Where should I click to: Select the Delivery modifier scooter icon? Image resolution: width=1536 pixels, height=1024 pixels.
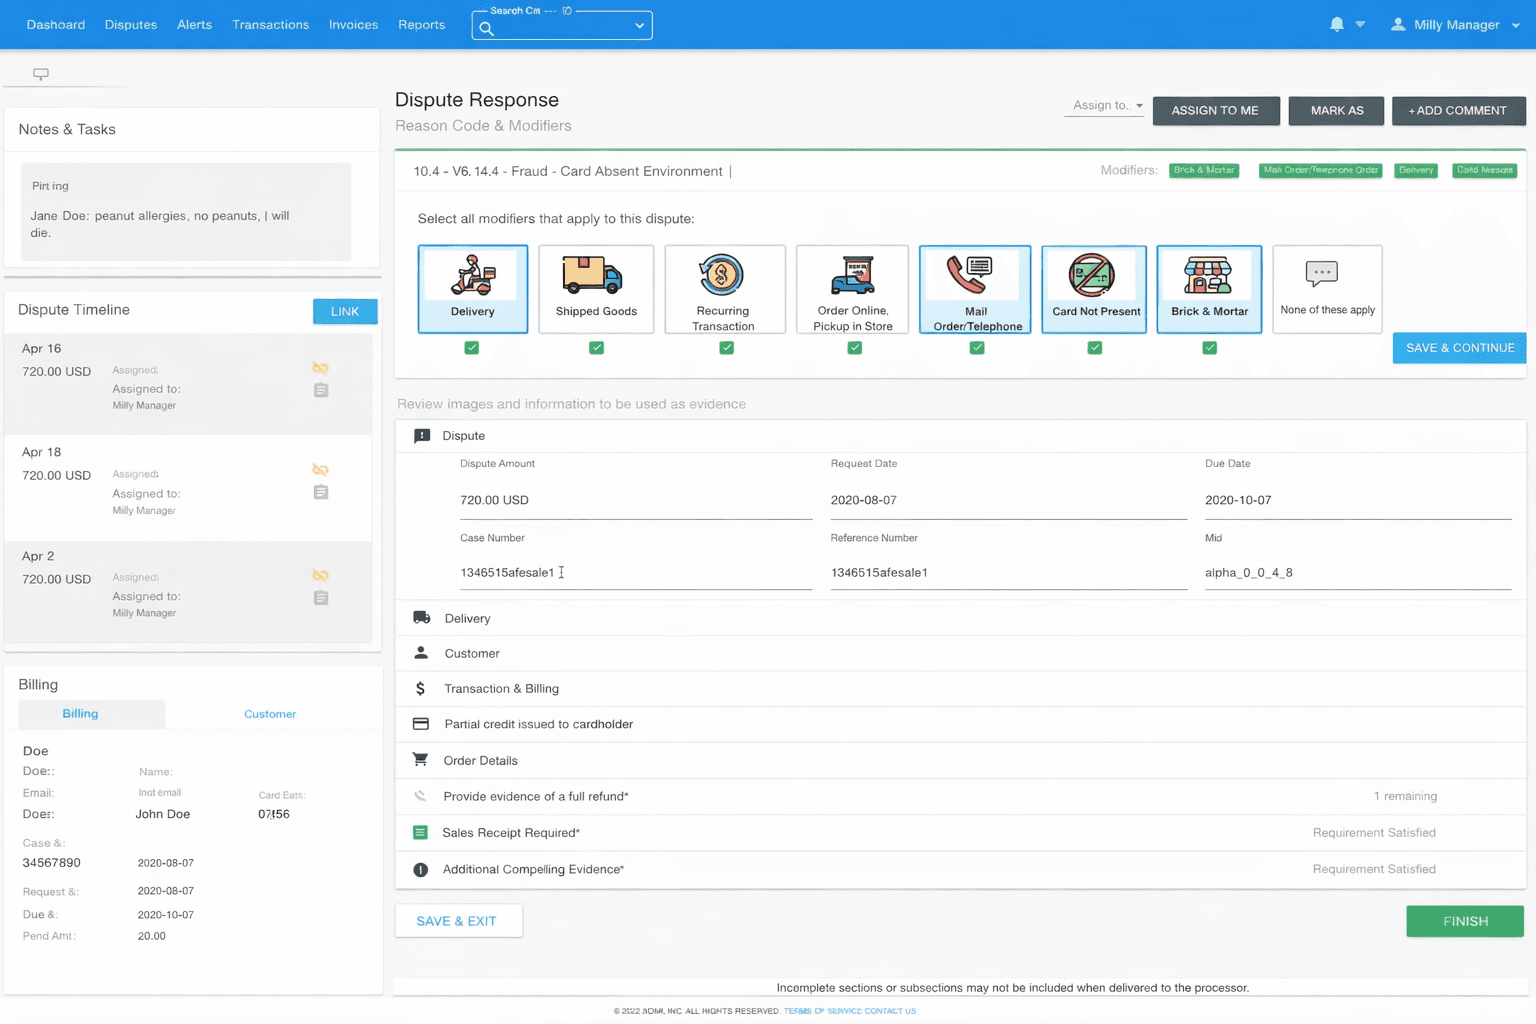[473, 275]
